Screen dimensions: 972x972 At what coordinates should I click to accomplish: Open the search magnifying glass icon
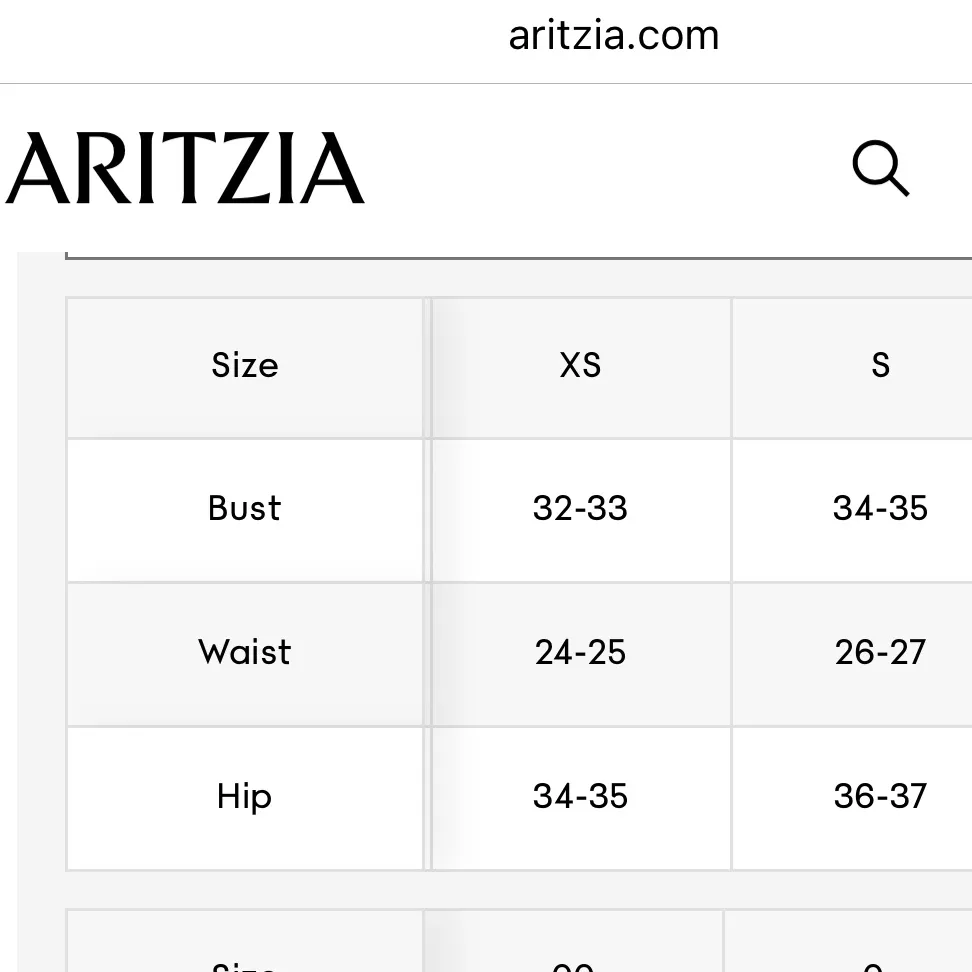point(880,168)
